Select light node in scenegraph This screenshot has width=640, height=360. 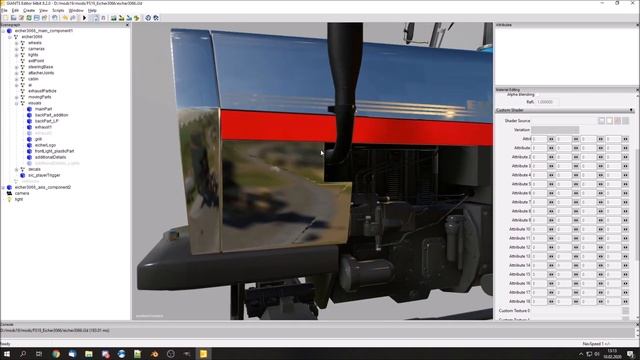19,199
